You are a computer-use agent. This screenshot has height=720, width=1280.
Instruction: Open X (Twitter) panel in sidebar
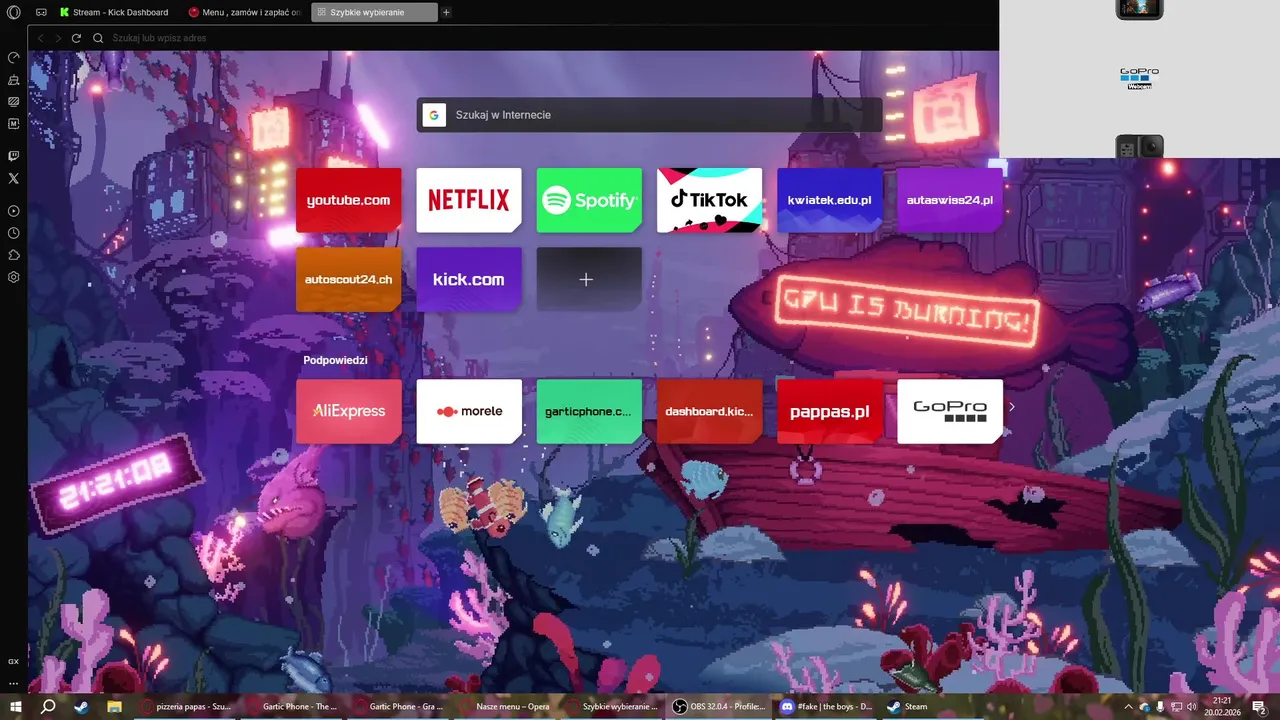pos(14,178)
